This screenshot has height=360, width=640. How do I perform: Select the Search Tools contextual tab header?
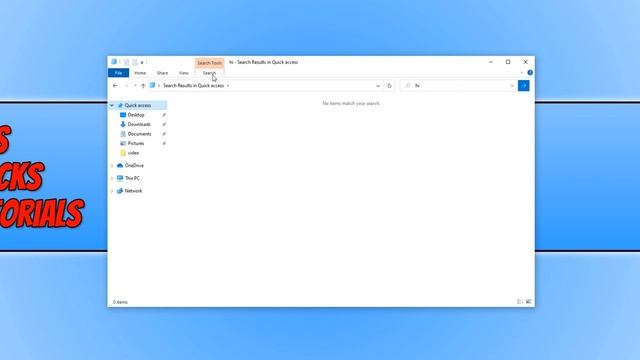(209, 63)
